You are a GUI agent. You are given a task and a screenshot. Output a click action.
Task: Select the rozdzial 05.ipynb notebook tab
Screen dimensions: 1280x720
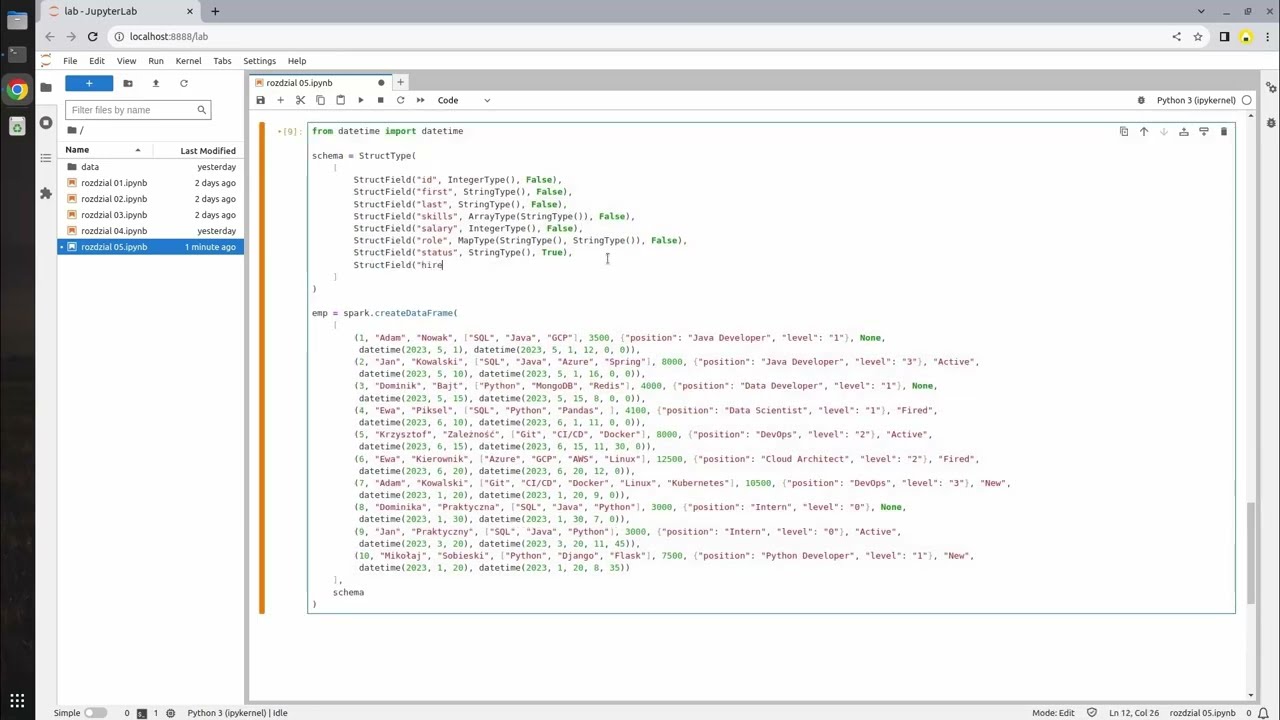pyautogui.click(x=320, y=83)
